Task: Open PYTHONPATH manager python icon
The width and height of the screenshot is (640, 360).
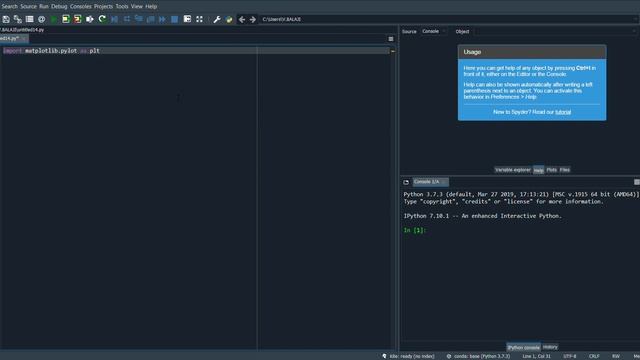Action: point(229,19)
